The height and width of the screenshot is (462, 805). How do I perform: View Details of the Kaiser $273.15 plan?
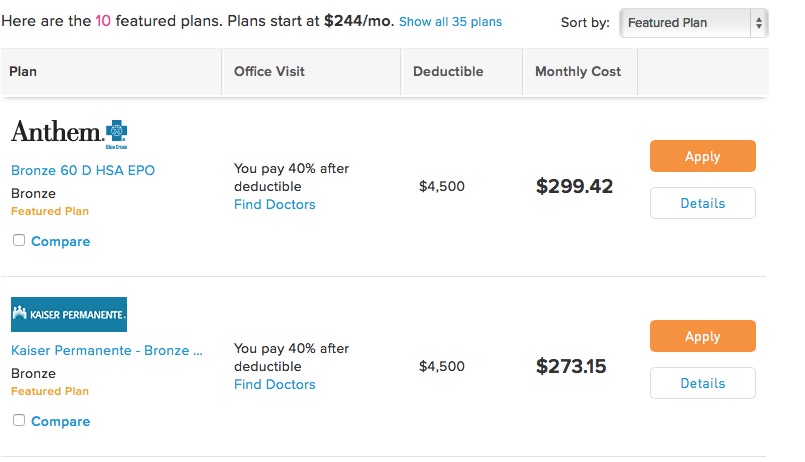pos(702,383)
